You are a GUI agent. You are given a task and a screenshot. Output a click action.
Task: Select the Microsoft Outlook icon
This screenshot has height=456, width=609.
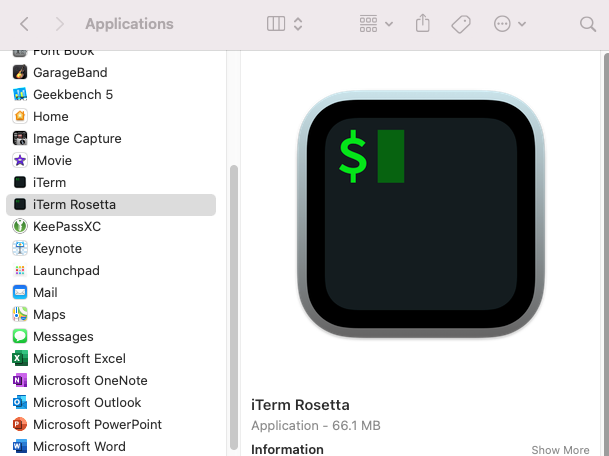pos(20,402)
